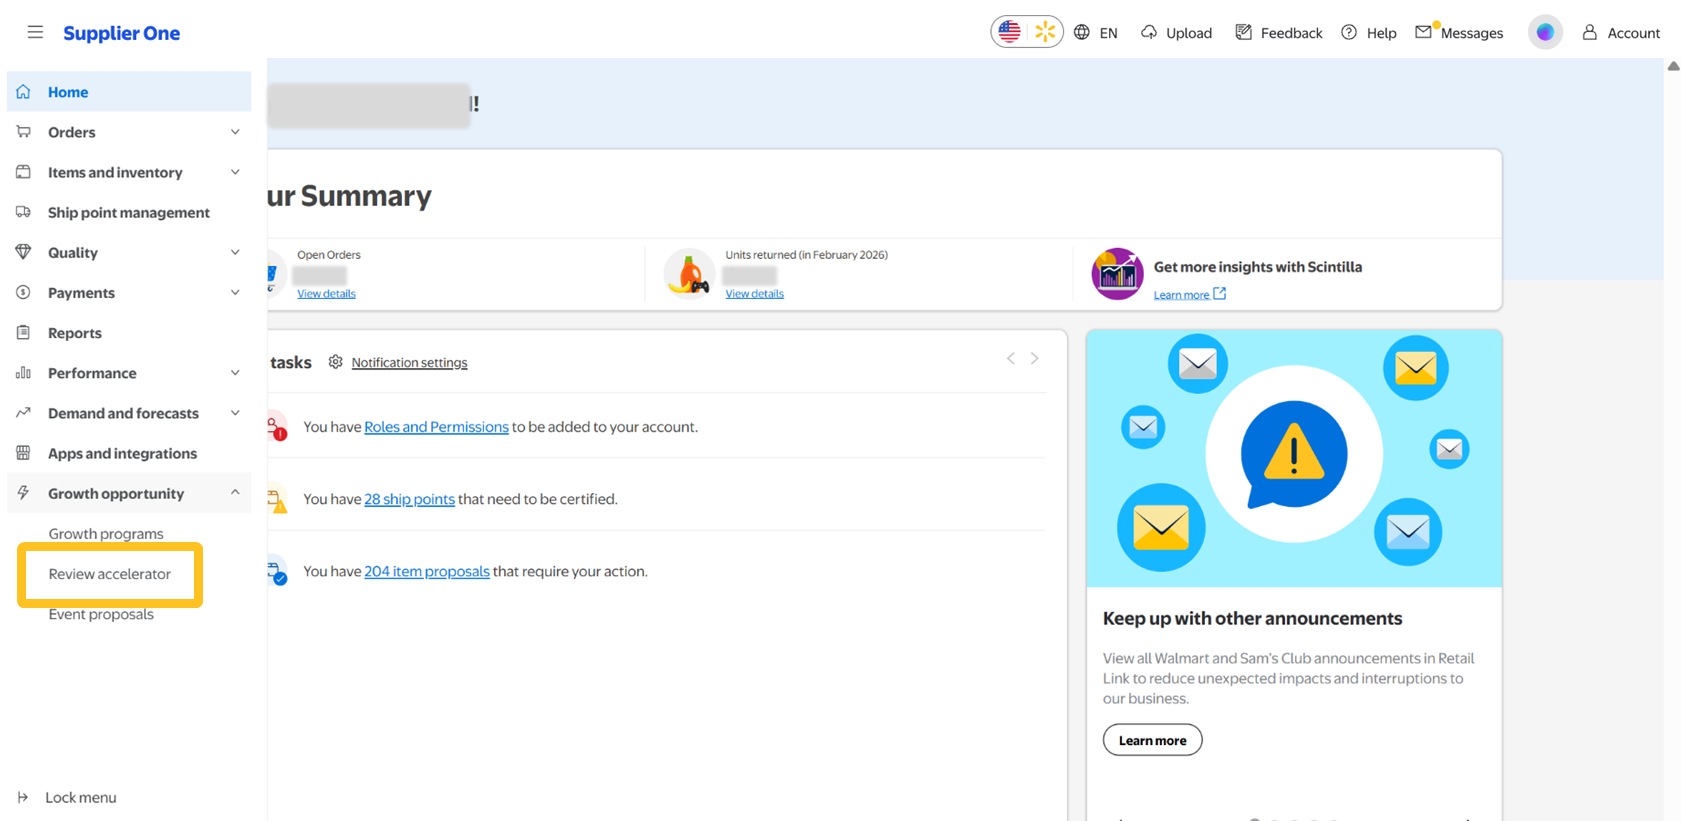Click the Help text label
Viewport: 1681px width, 821px height.
[x=1381, y=33]
